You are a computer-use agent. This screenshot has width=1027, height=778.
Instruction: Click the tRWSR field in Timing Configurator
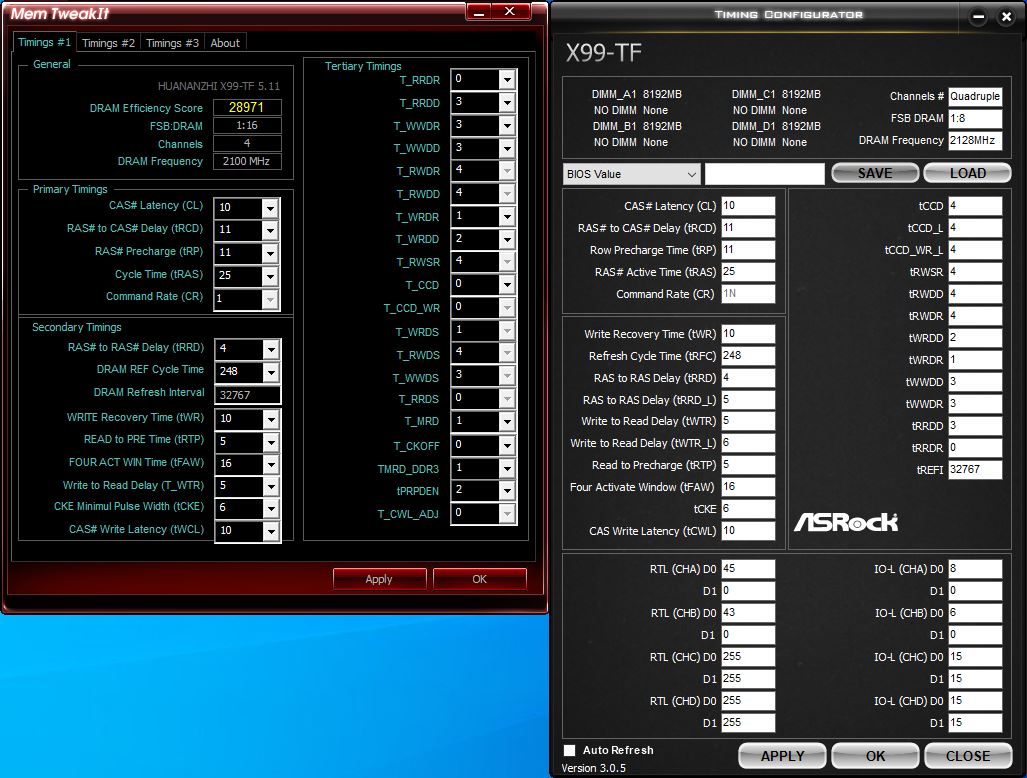pos(975,272)
